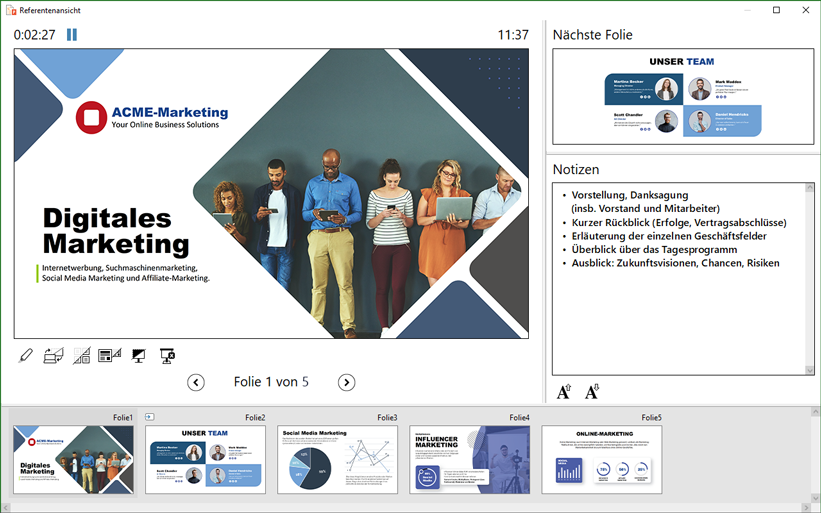Click the Referentenansicht app icon in title bar
Viewport: 821px width, 513px height.
pyautogui.click(x=10, y=10)
